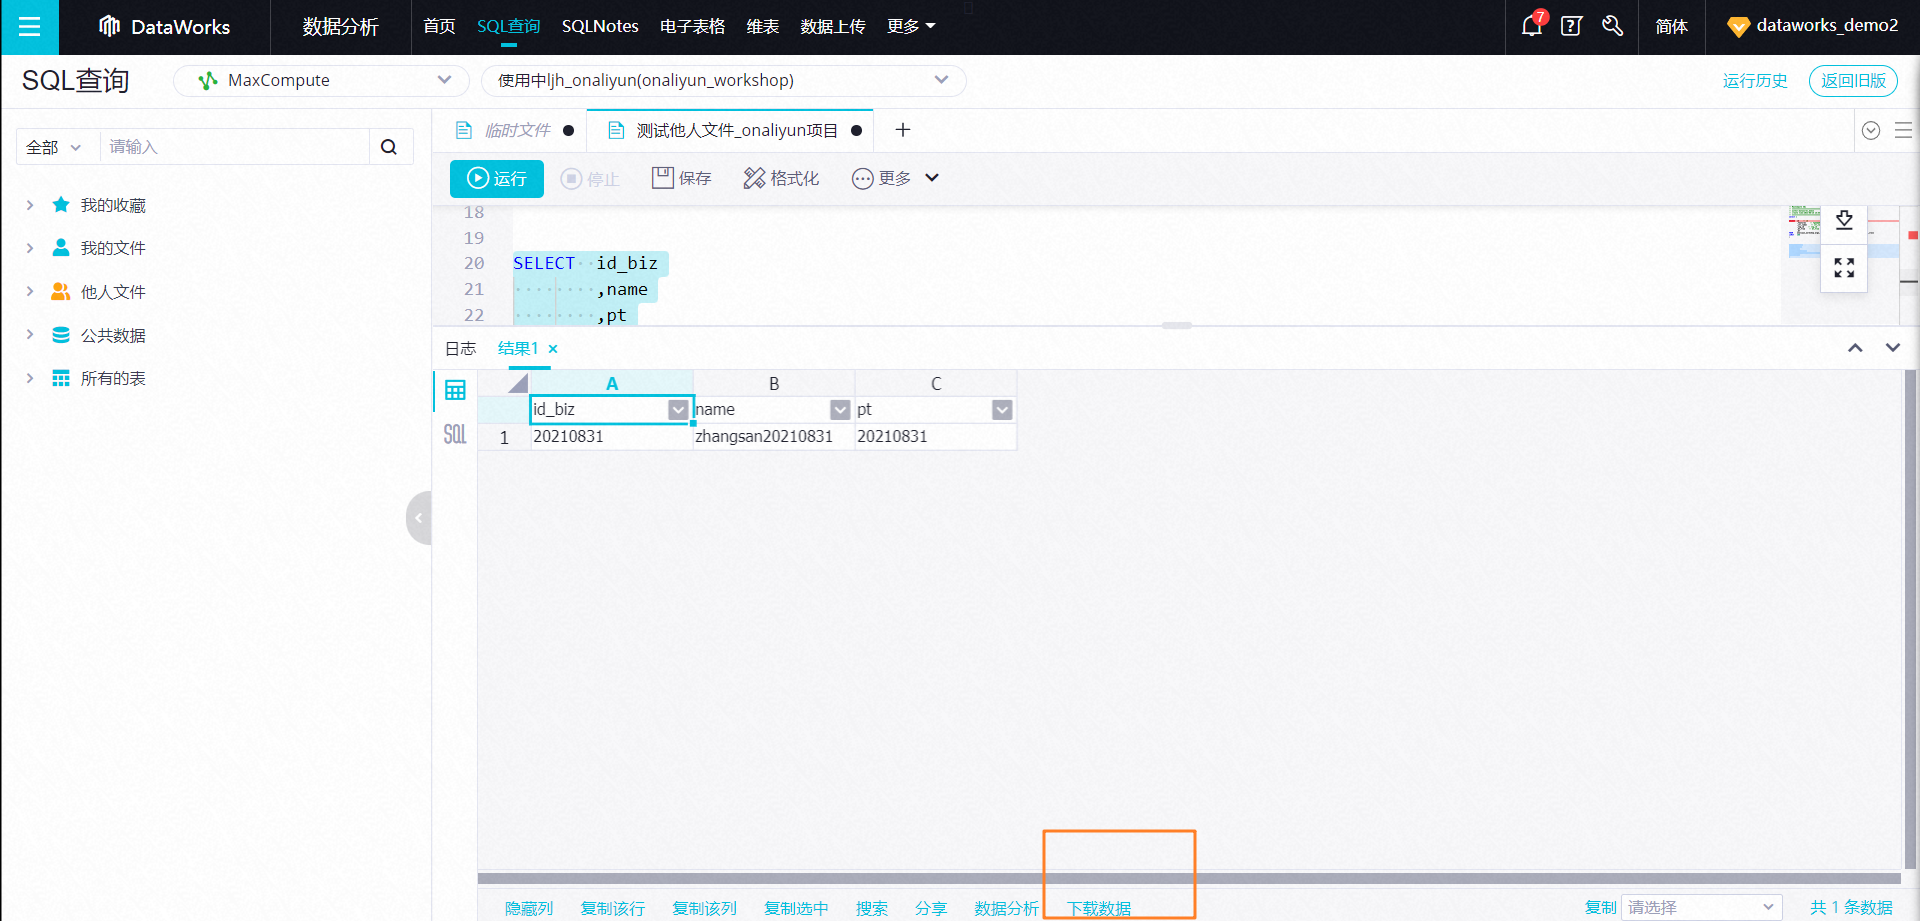Screen dimensions: 1920x921
Task: Open SQLNotes from the top navigation
Action: pyautogui.click(x=600, y=27)
